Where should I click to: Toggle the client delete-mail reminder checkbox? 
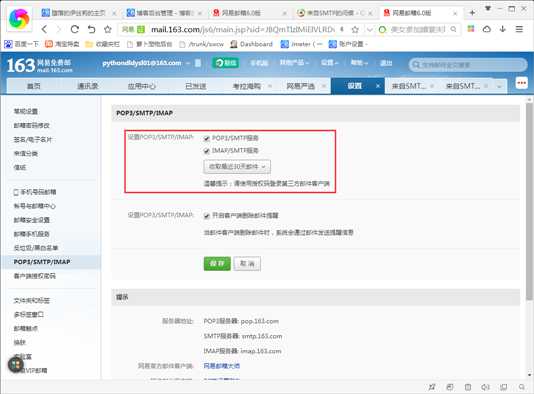pyautogui.click(x=206, y=216)
